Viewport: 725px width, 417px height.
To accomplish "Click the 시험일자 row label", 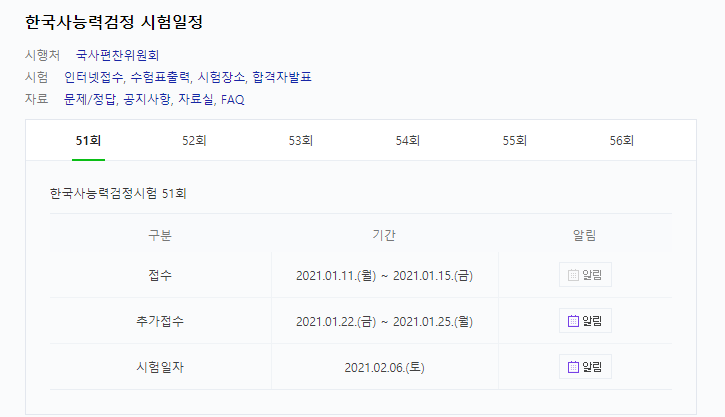I will coord(160,367).
